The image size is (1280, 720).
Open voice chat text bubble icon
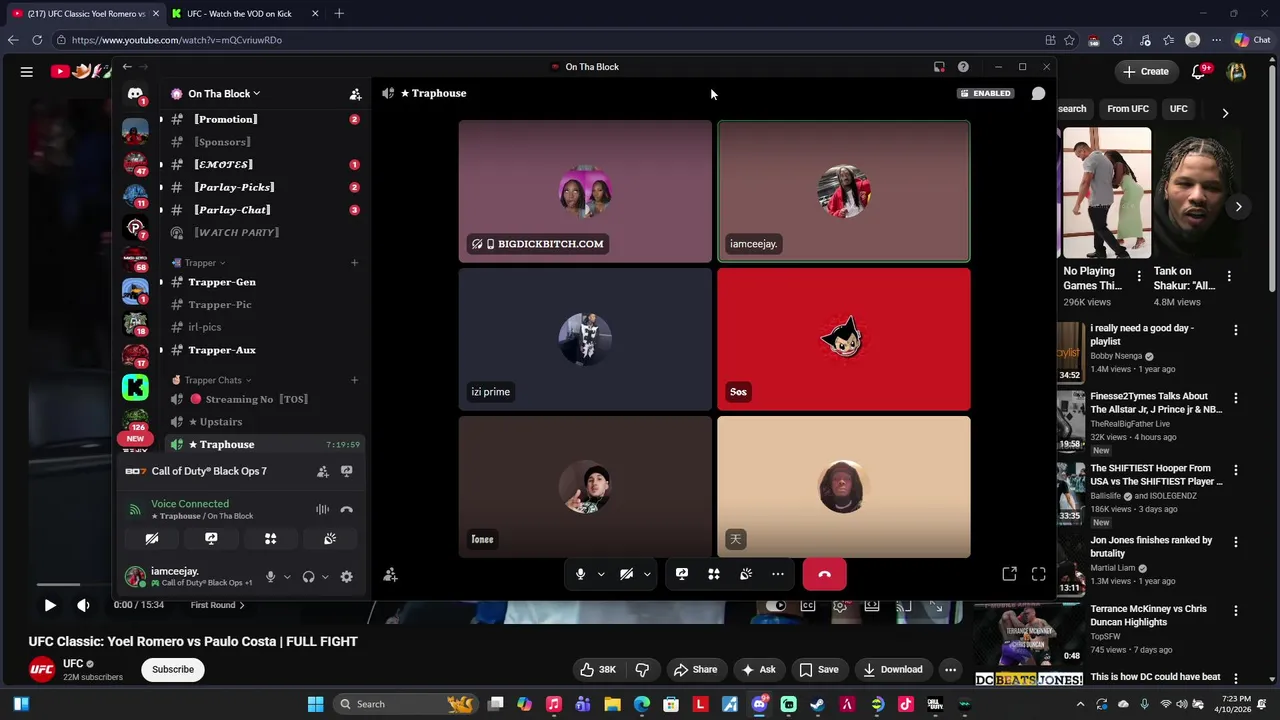[x=1038, y=93]
